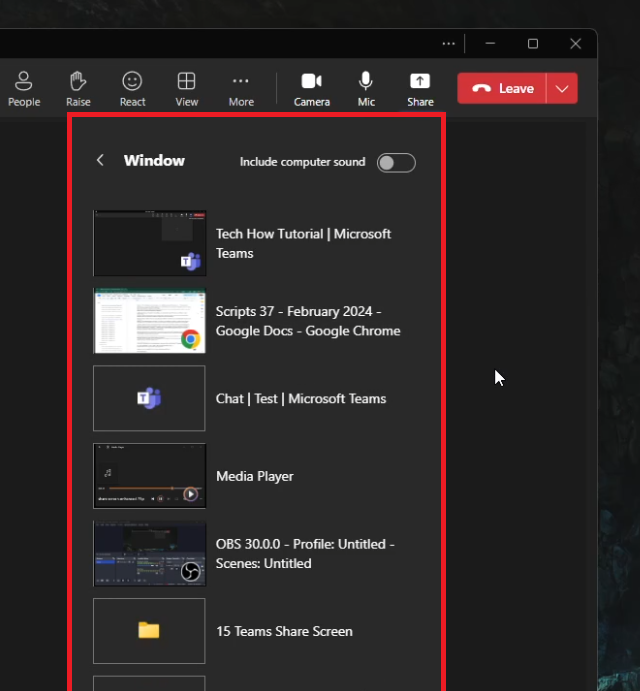Image resolution: width=640 pixels, height=691 pixels.
Task: Maximize the Teams meeting window
Action: coord(533,43)
